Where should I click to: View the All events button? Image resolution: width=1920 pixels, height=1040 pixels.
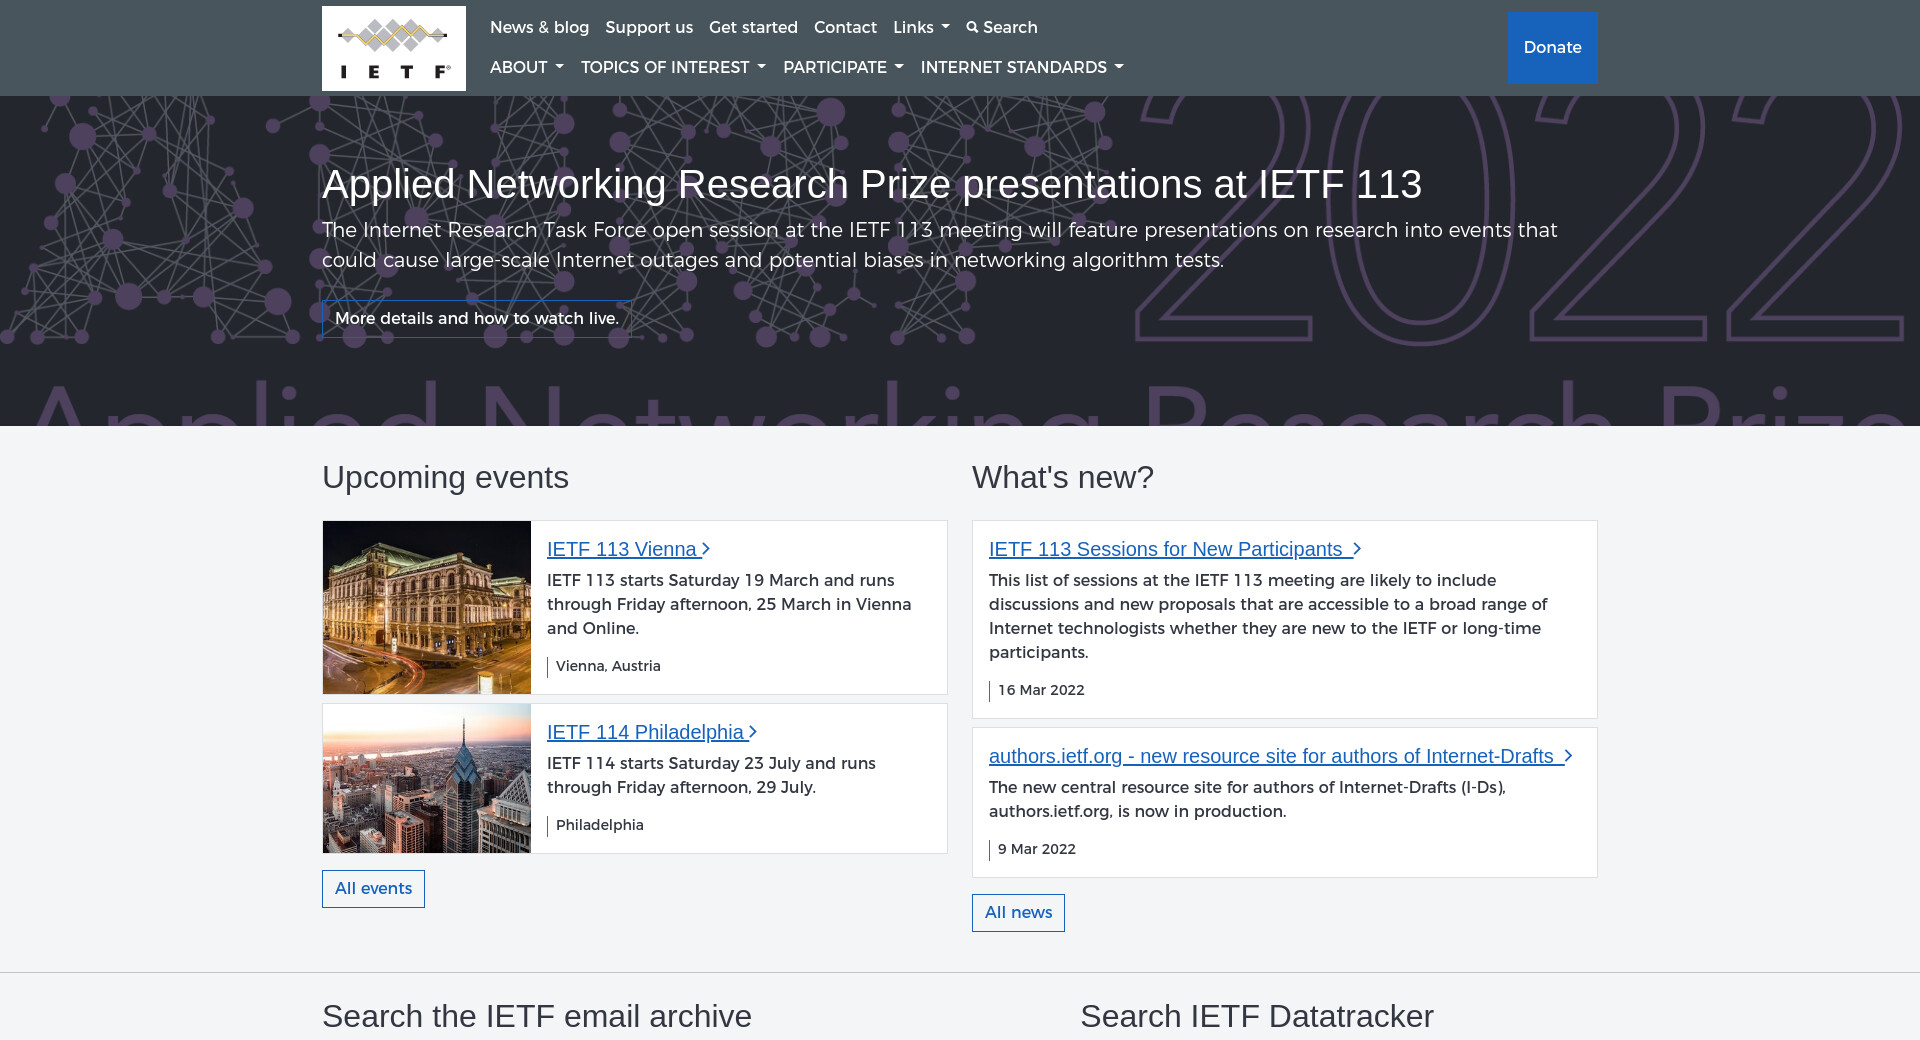pos(373,889)
